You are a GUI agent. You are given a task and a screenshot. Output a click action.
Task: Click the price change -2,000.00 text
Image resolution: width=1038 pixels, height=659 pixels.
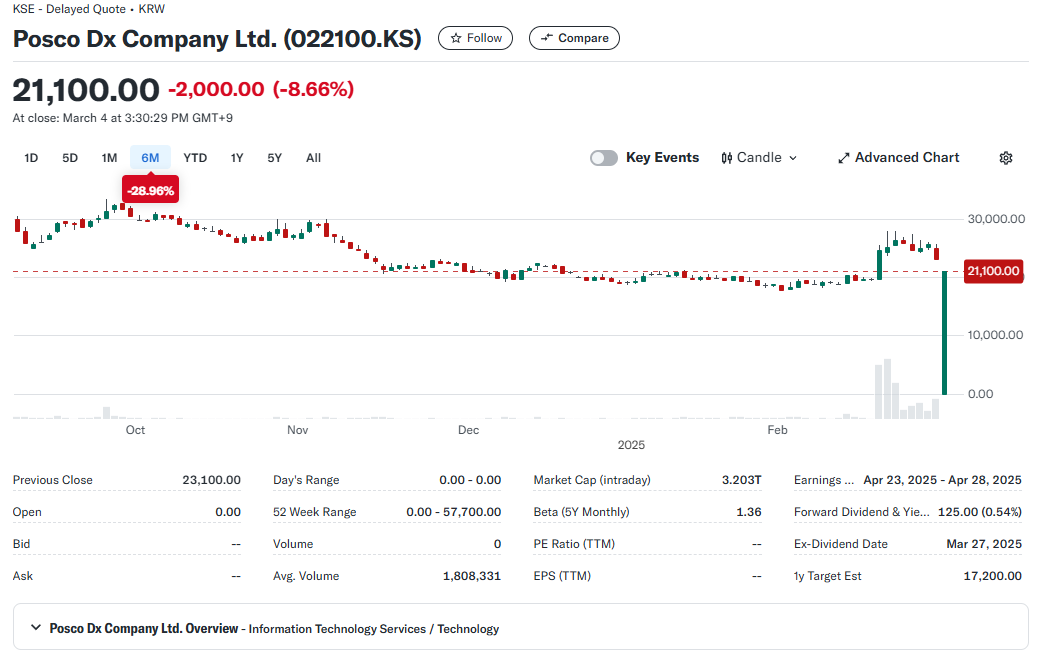click(216, 89)
